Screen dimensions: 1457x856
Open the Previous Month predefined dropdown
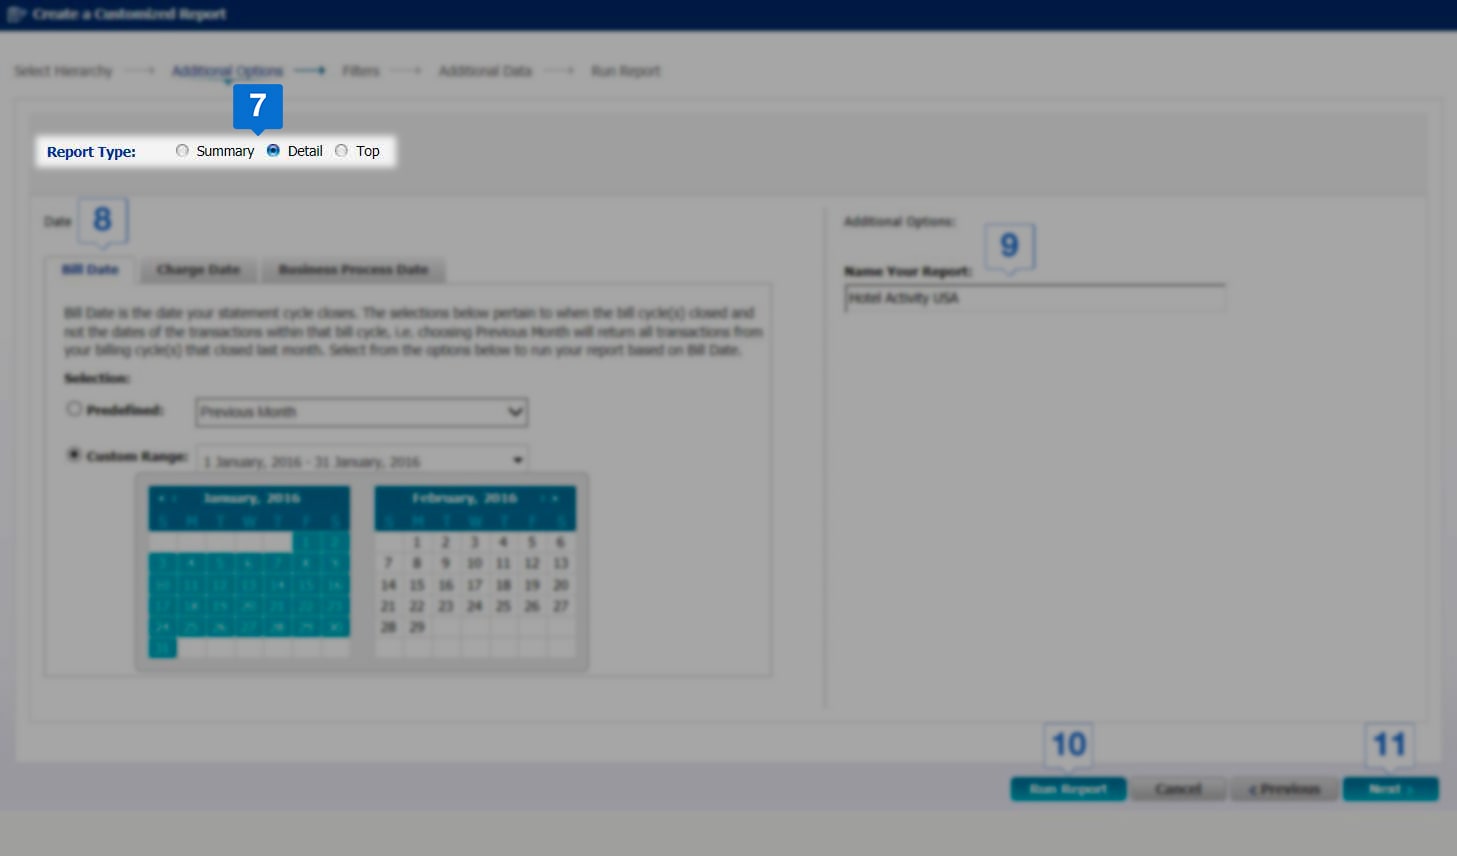[361, 412]
